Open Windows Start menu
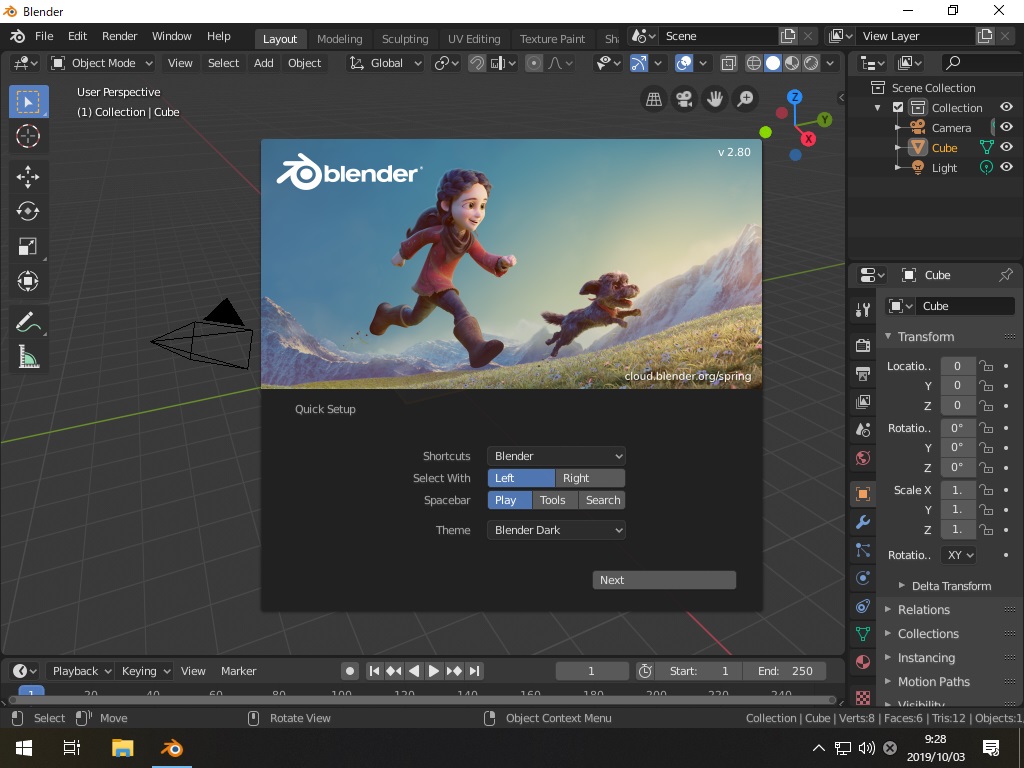This screenshot has width=1024, height=768. click(x=24, y=748)
